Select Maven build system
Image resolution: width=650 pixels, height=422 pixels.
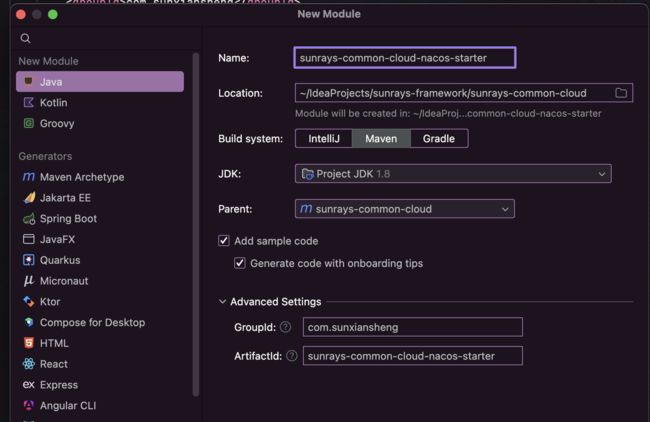click(381, 138)
